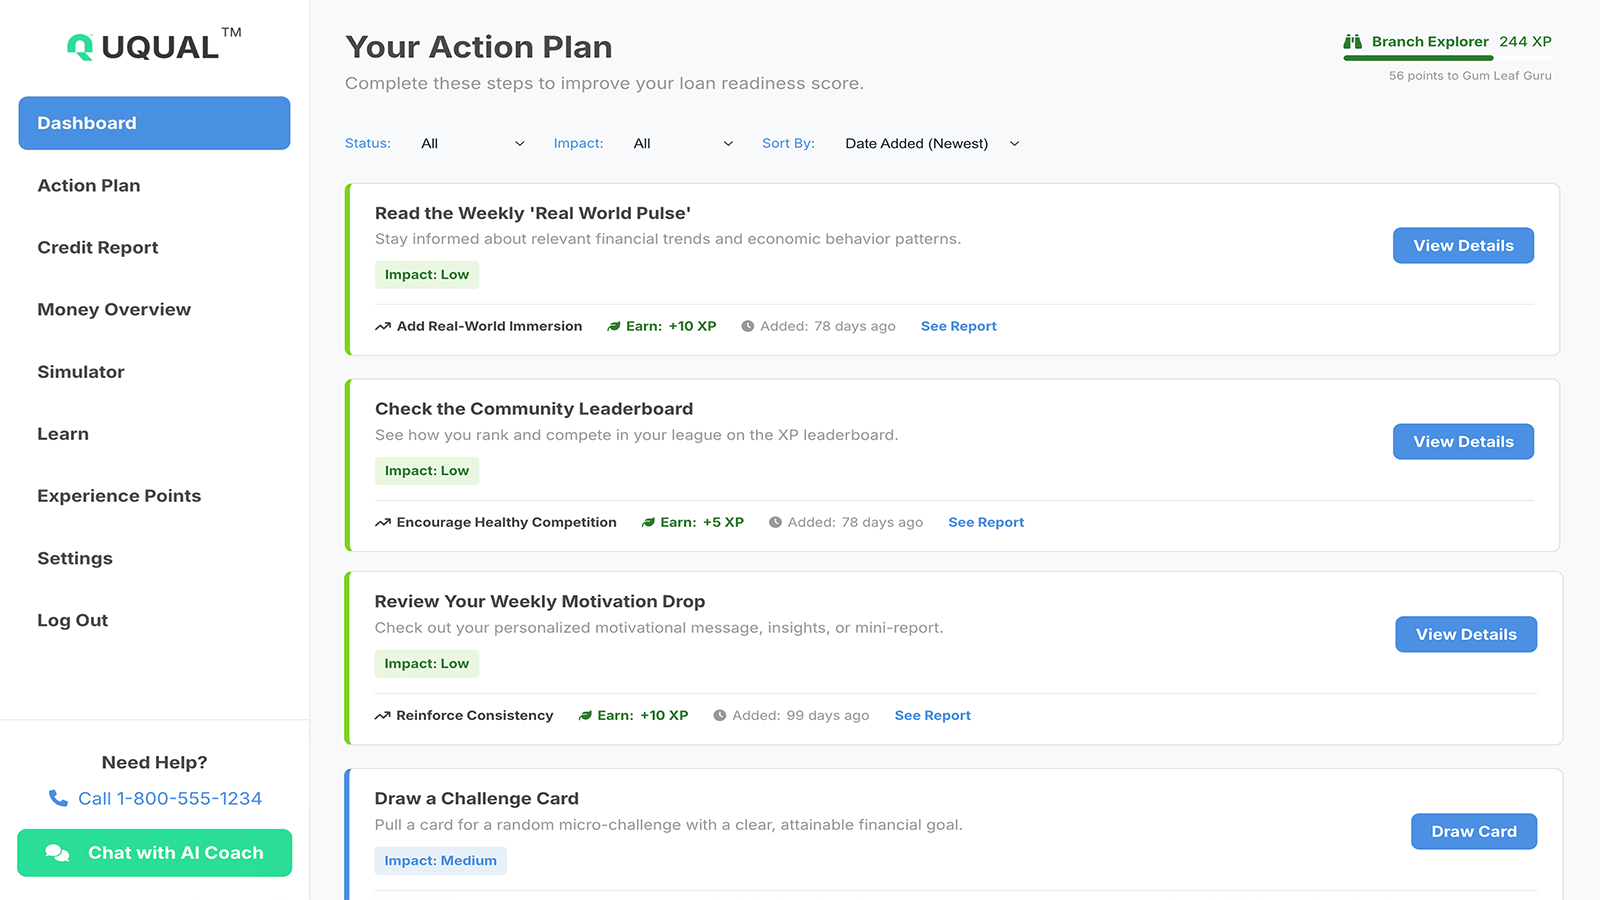Click the chat bubbles icon on AI Coach
1600x900 pixels.
pyautogui.click(x=58, y=853)
